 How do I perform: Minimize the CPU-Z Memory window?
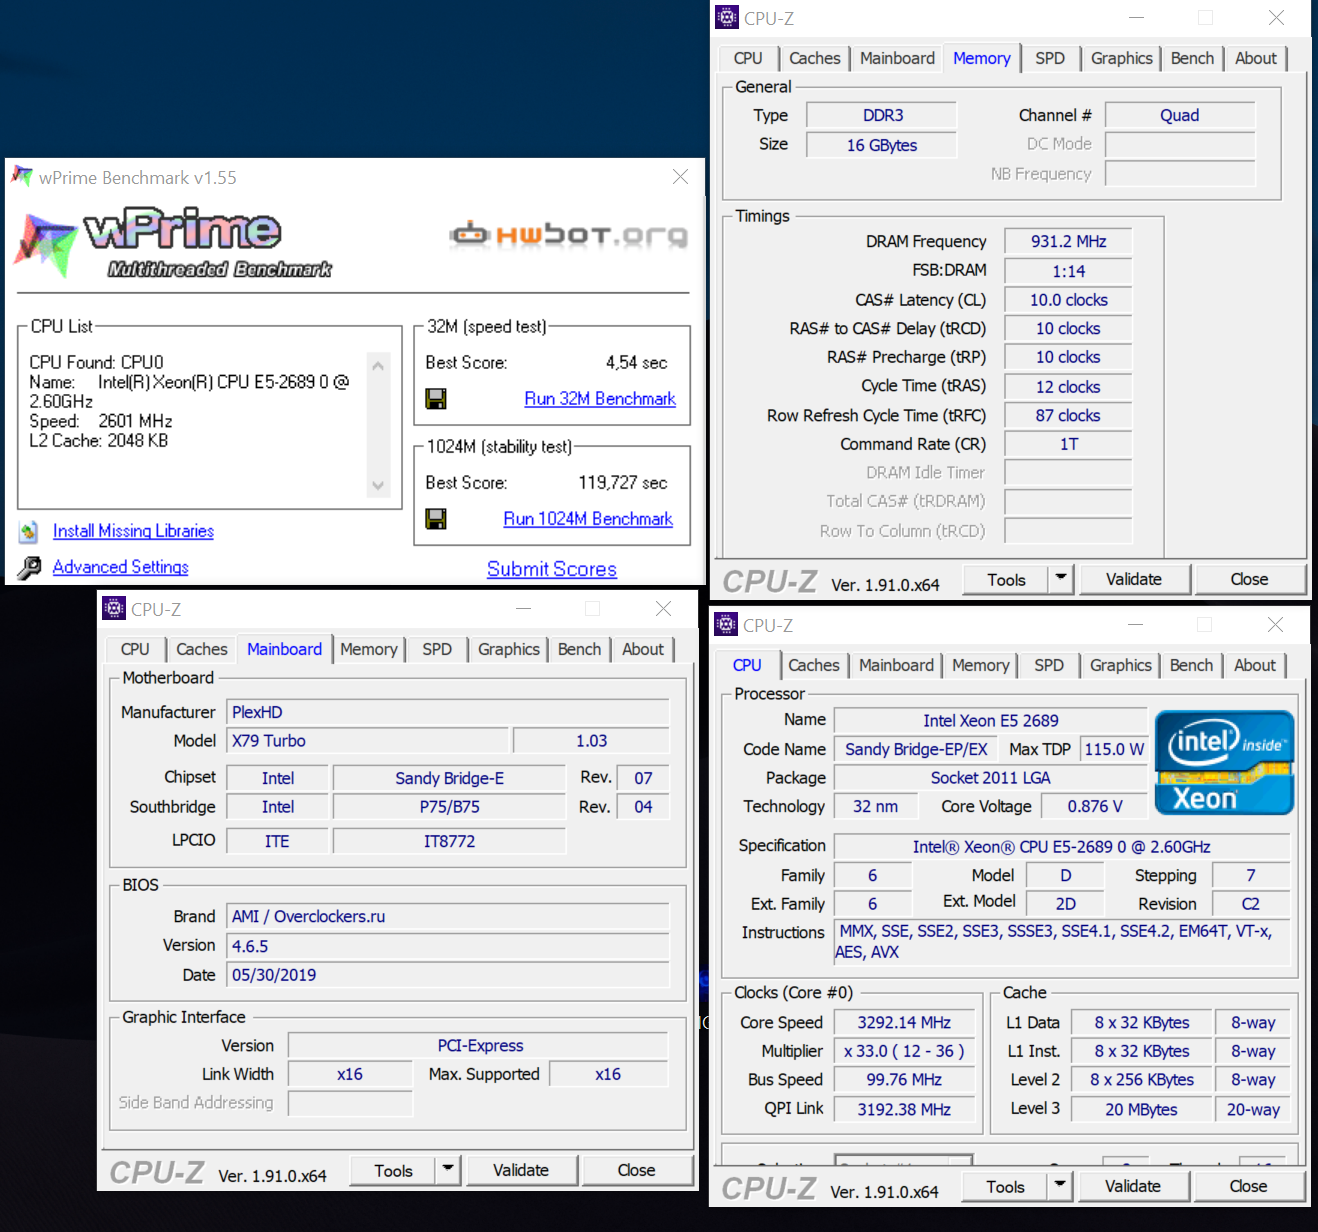click(x=1136, y=18)
